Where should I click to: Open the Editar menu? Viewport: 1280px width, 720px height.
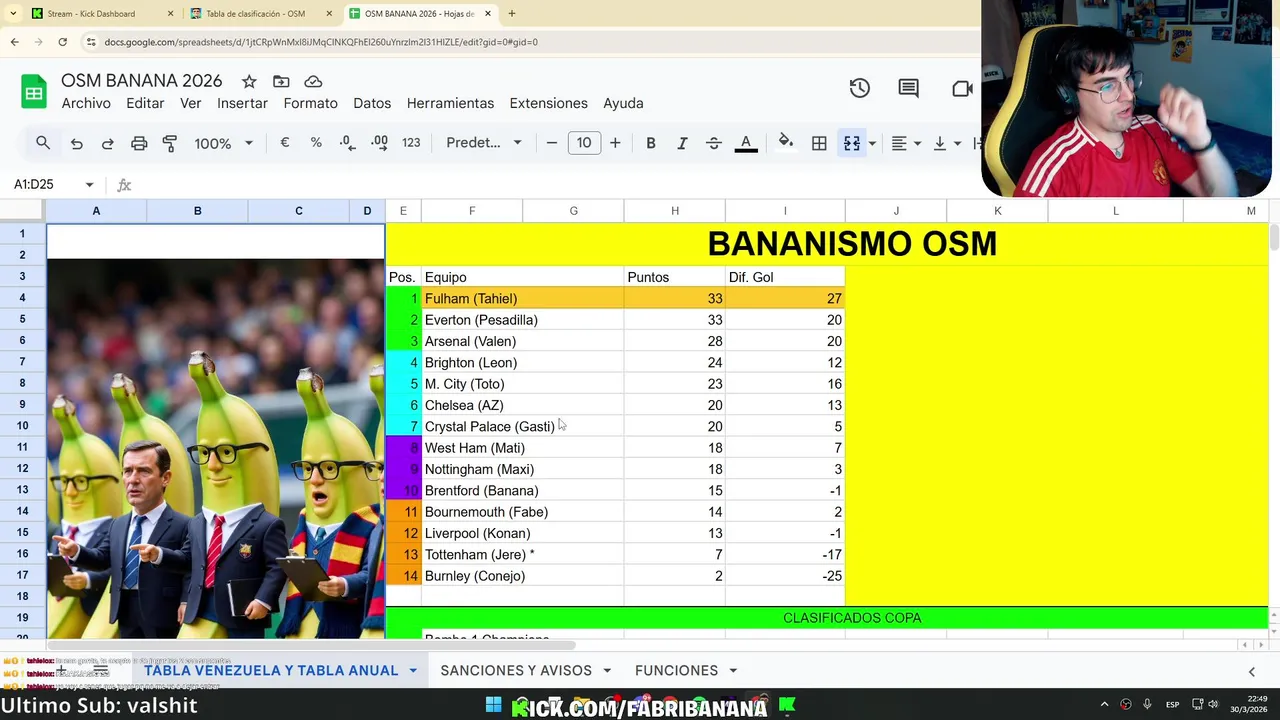[x=145, y=103]
